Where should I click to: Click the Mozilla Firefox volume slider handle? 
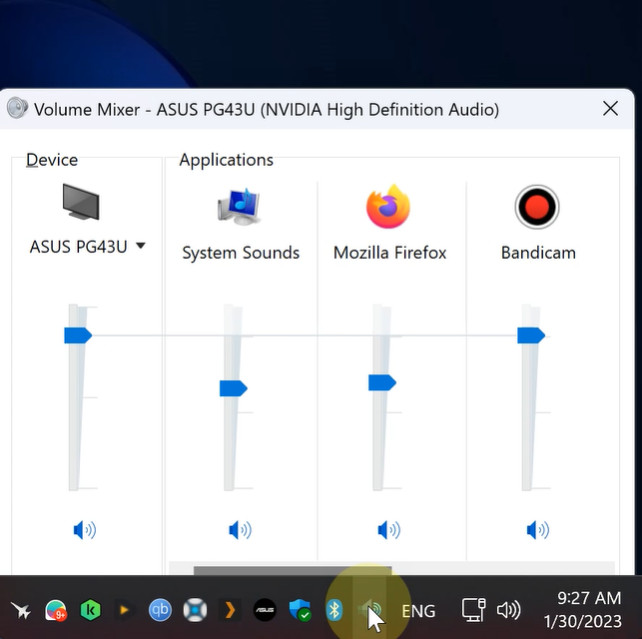pos(382,383)
